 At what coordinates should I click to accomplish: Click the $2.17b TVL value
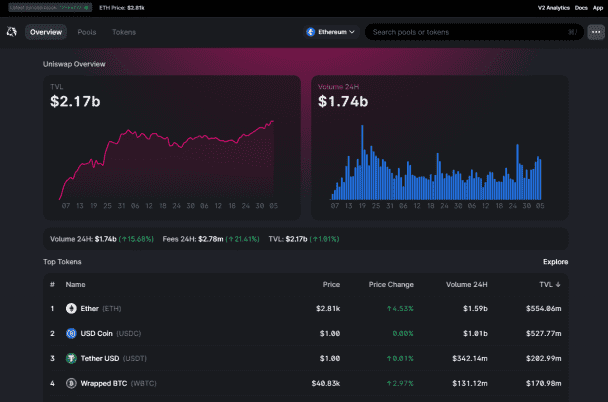(x=75, y=102)
